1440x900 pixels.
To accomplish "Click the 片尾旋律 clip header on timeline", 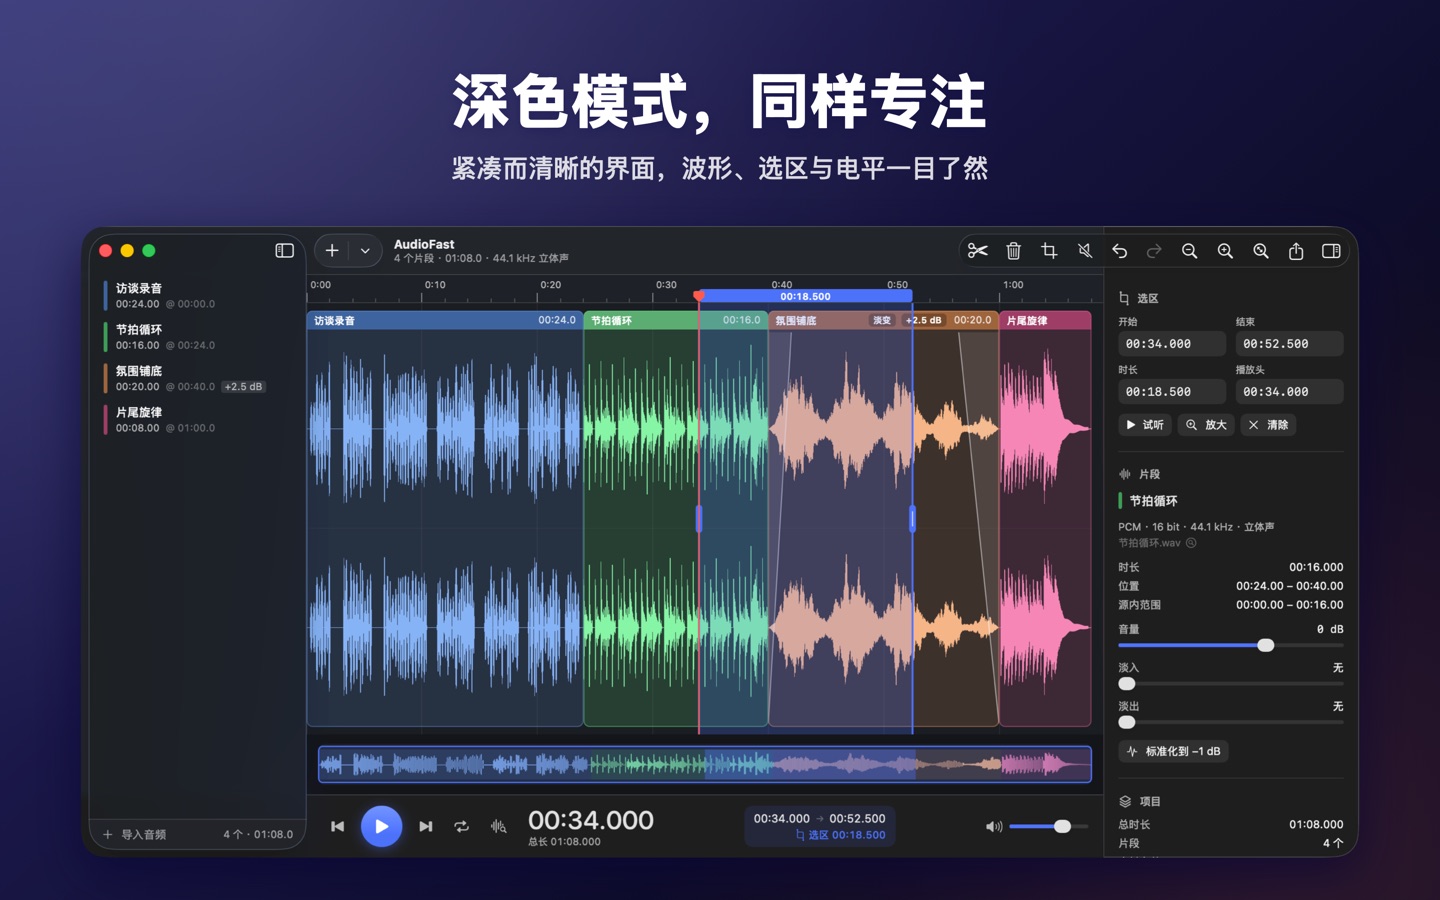I will tap(1045, 320).
